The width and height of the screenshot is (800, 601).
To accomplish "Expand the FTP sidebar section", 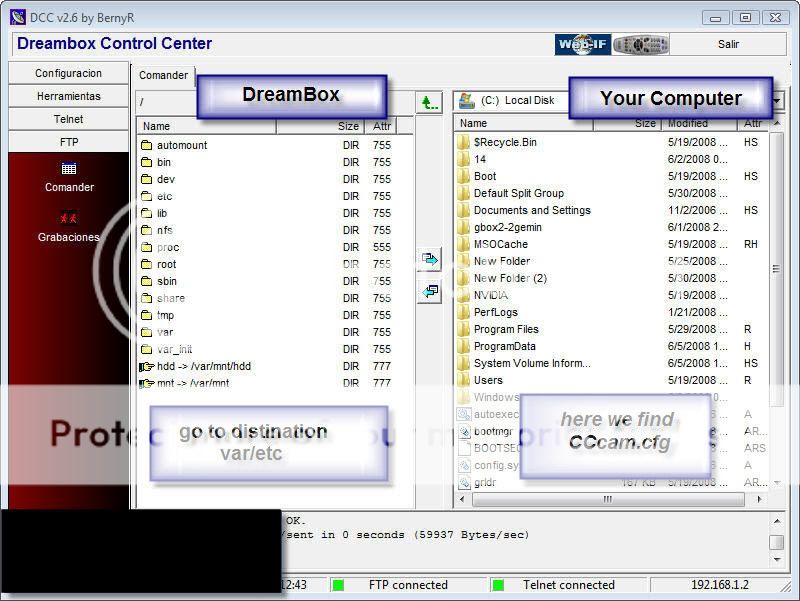I will point(69,142).
